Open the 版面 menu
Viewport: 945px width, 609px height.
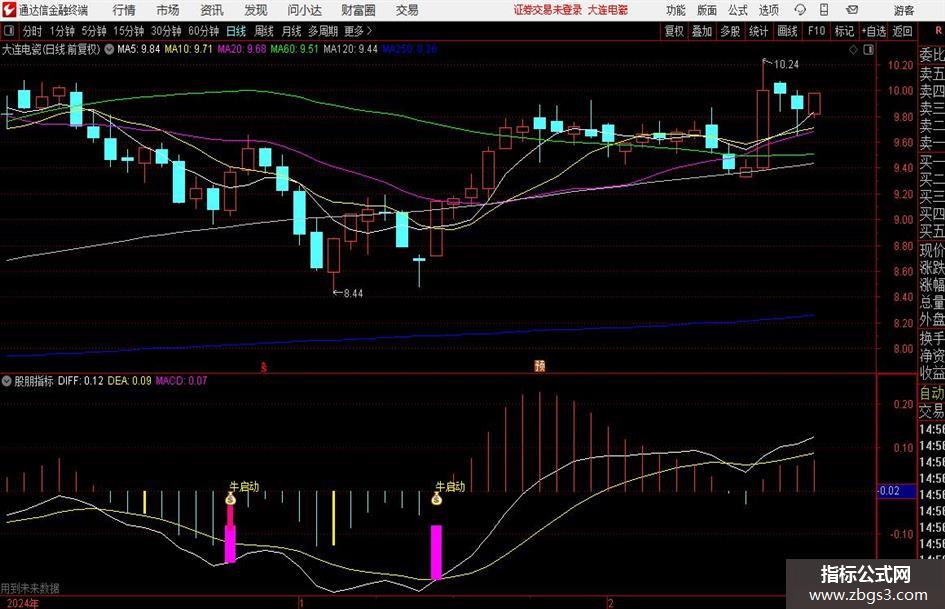[706, 10]
